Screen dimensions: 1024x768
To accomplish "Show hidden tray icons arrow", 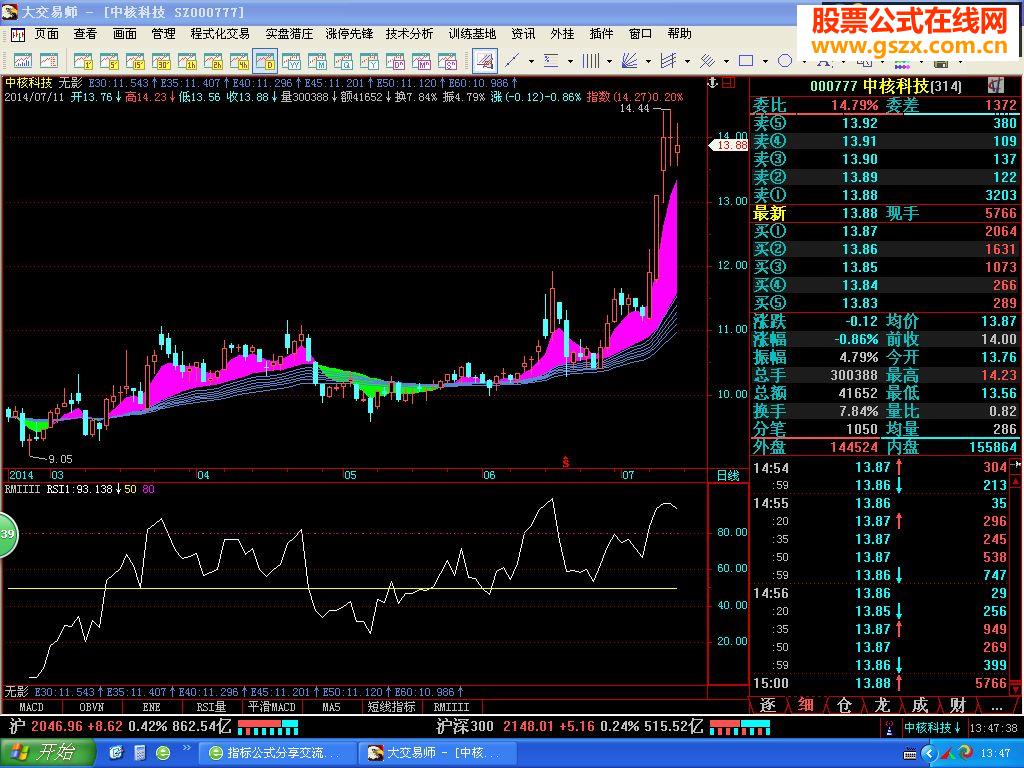I will tap(929, 754).
